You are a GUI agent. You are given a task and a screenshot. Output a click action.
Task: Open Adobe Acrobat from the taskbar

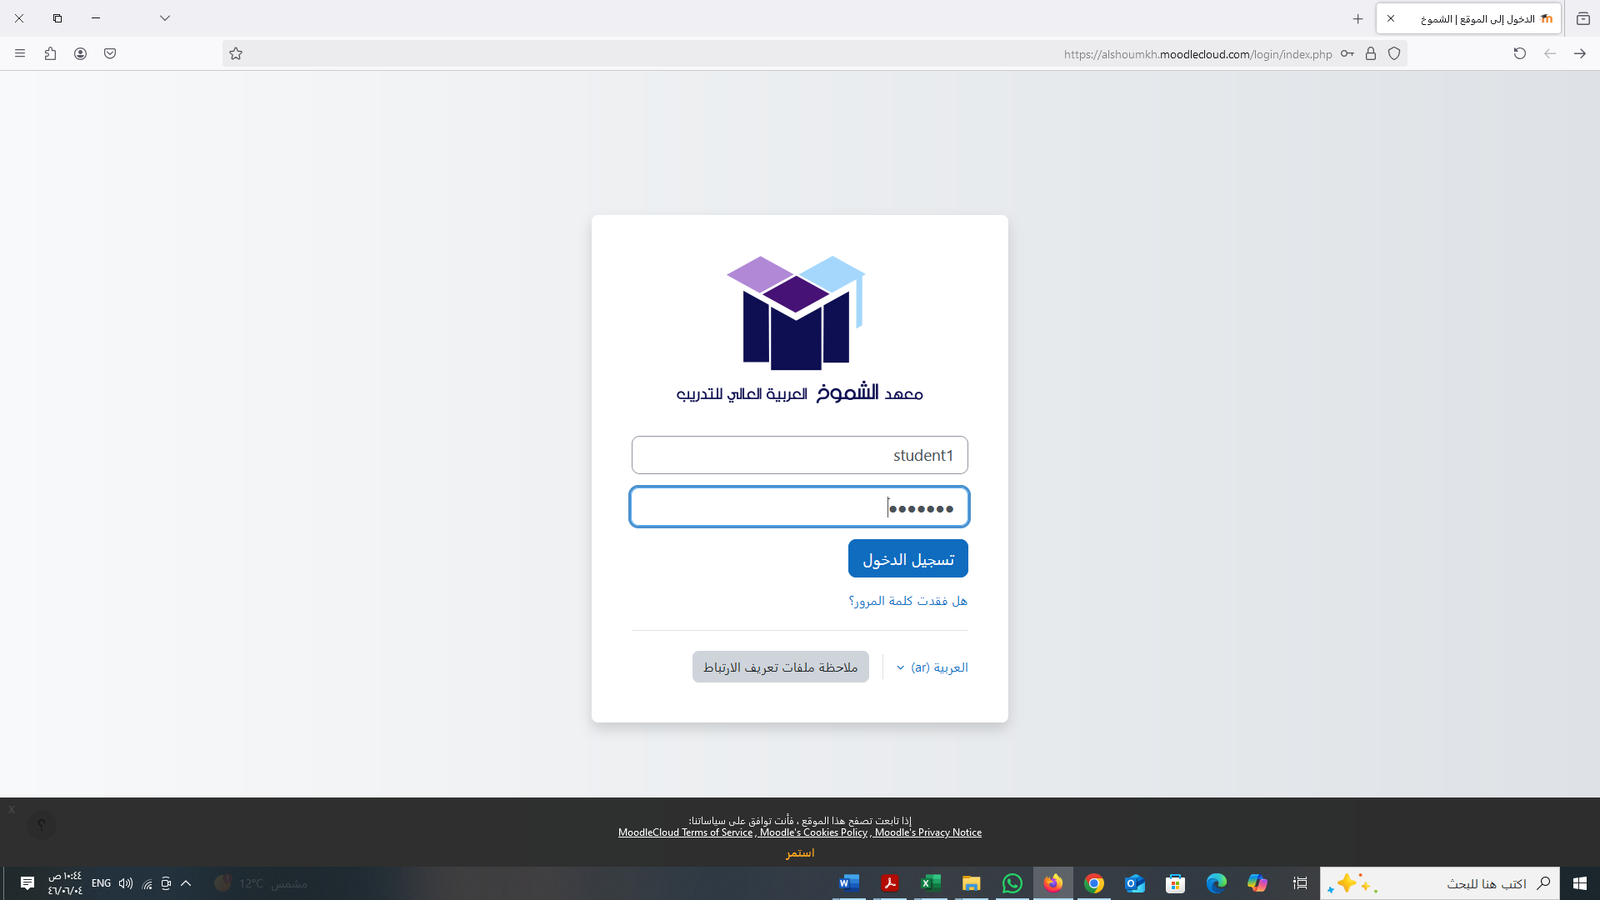point(889,883)
